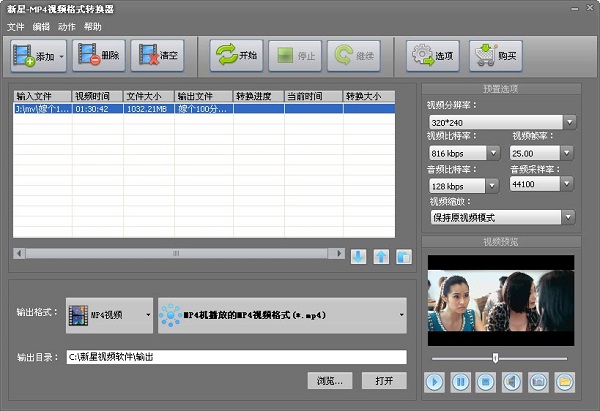Screen dimensions: 600x411
Task: Open the 编辑 menu
Action: click(x=41, y=27)
